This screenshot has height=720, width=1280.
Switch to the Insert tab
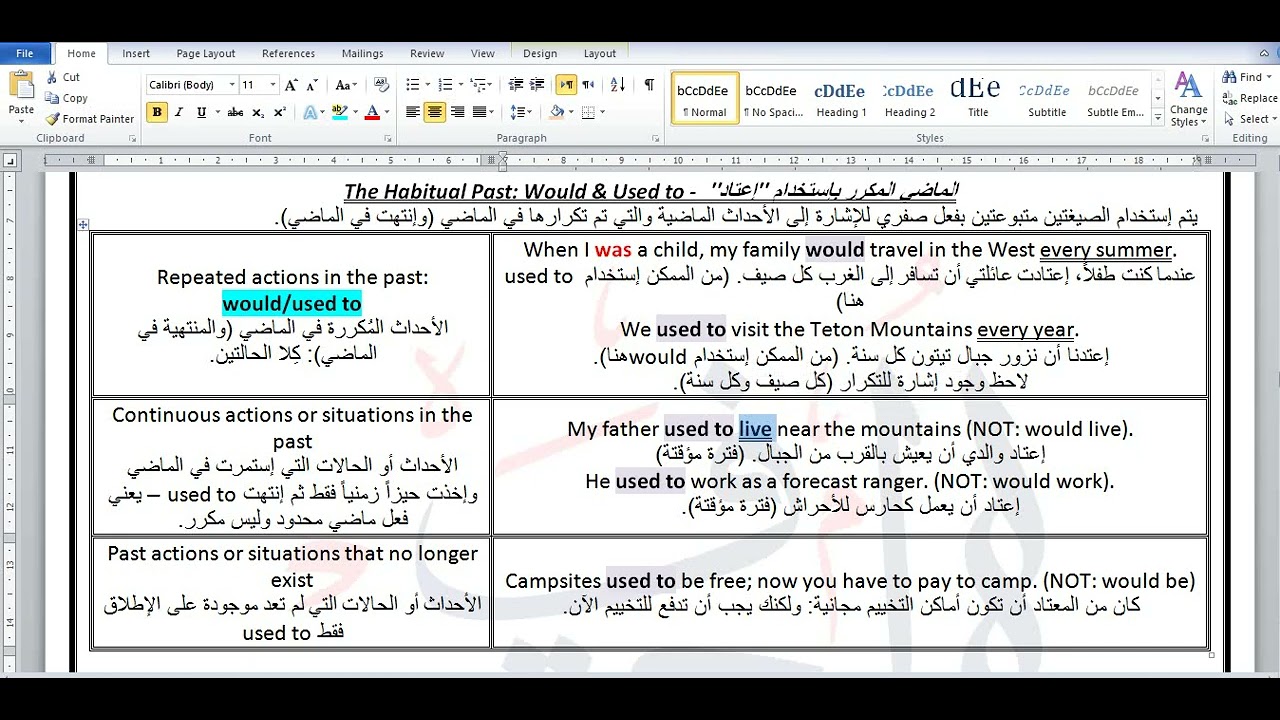tap(136, 54)
